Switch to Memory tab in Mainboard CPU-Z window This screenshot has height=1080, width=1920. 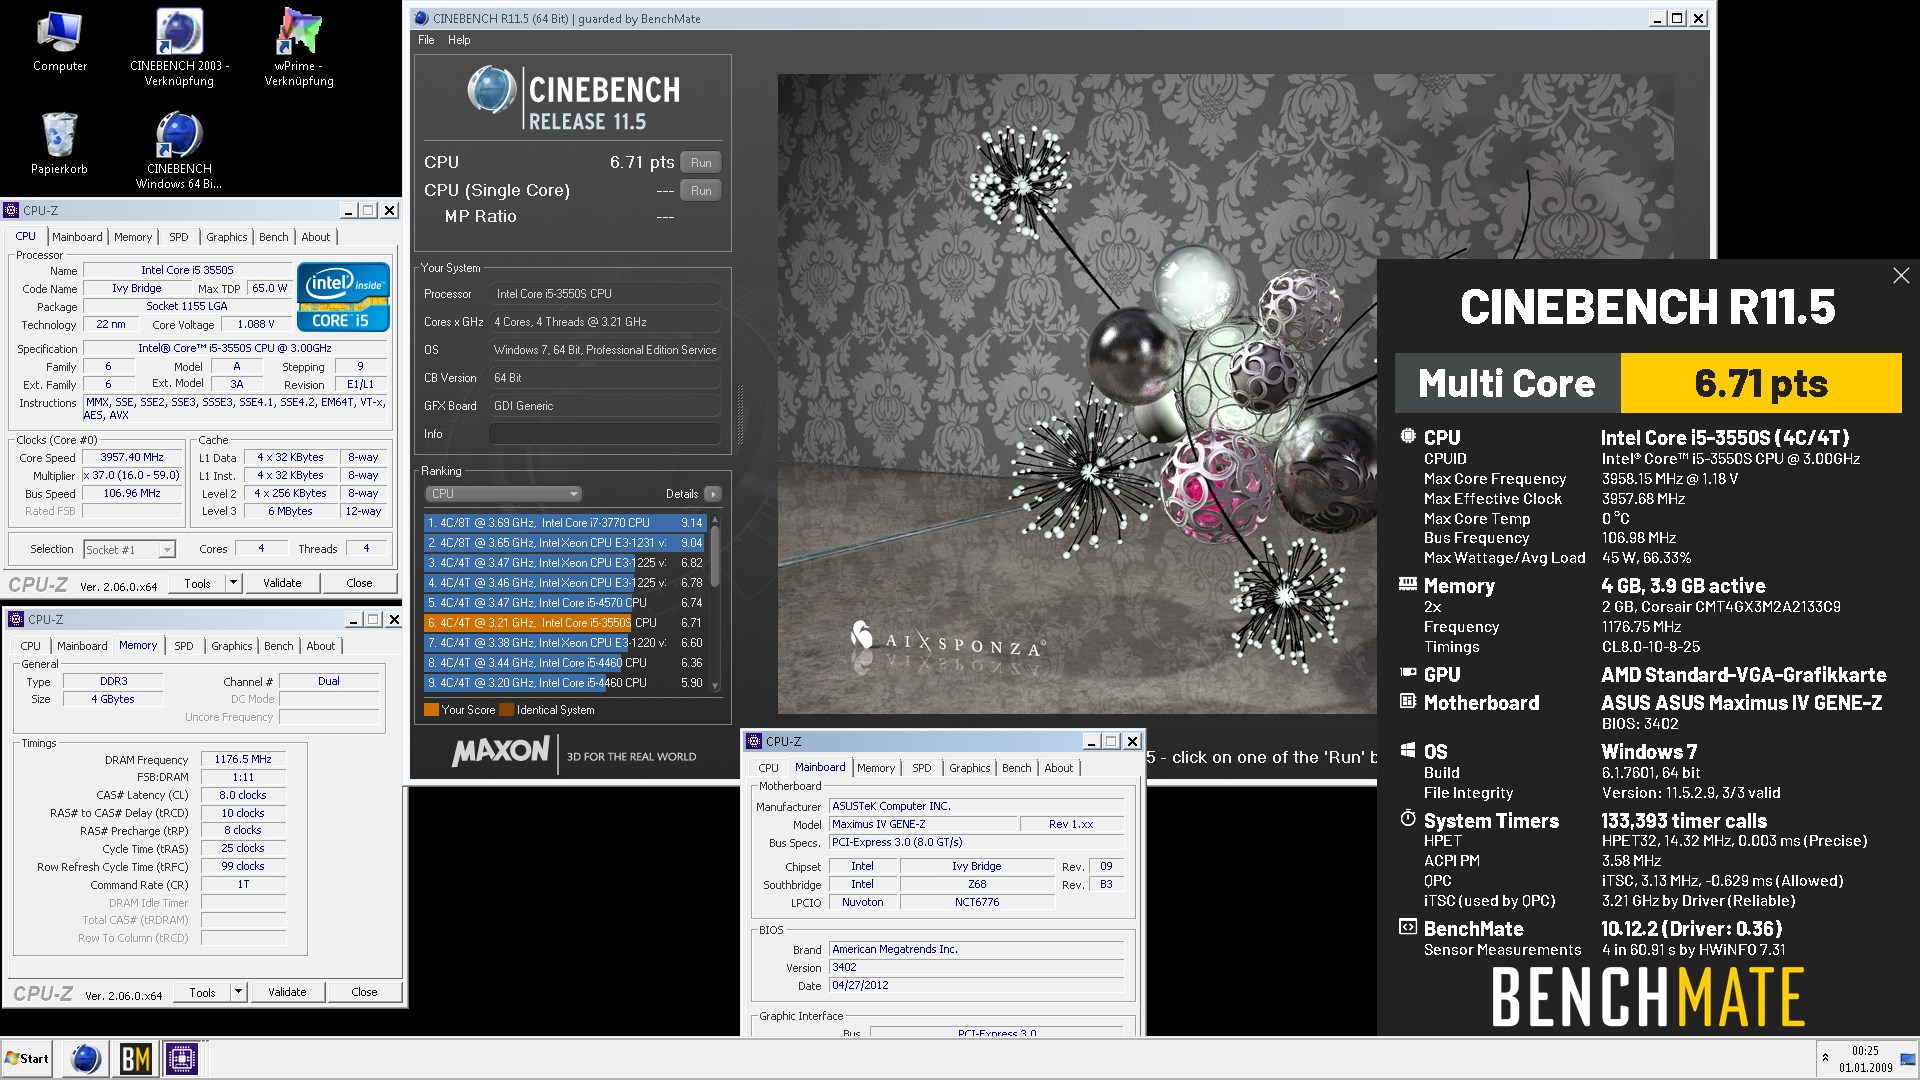(x=876, y=768)
